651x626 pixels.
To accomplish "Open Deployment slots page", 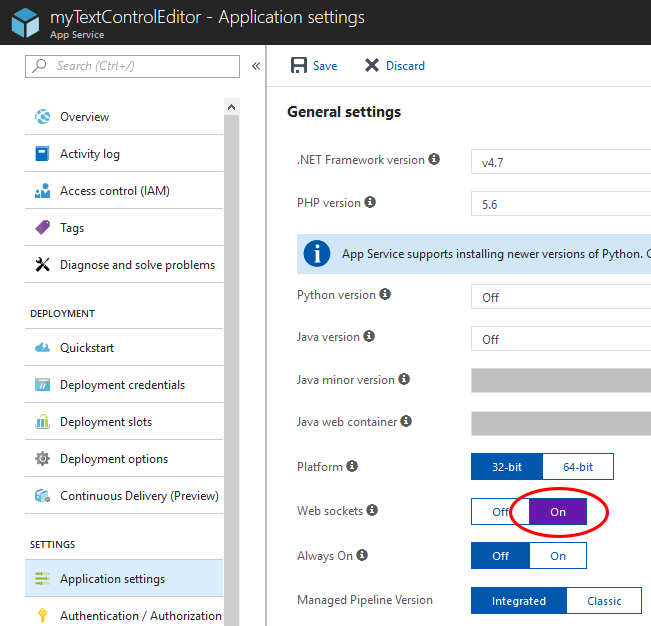I will click(124, 421).
